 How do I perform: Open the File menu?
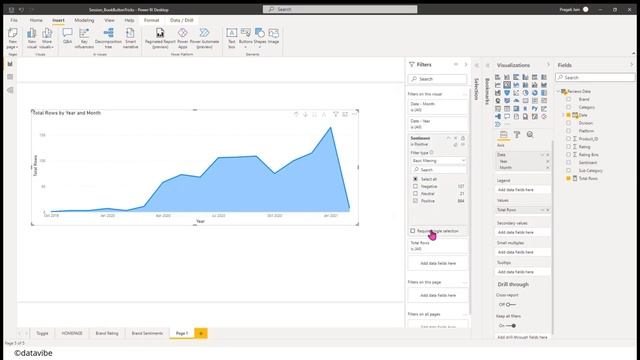(x=14, y=20)
